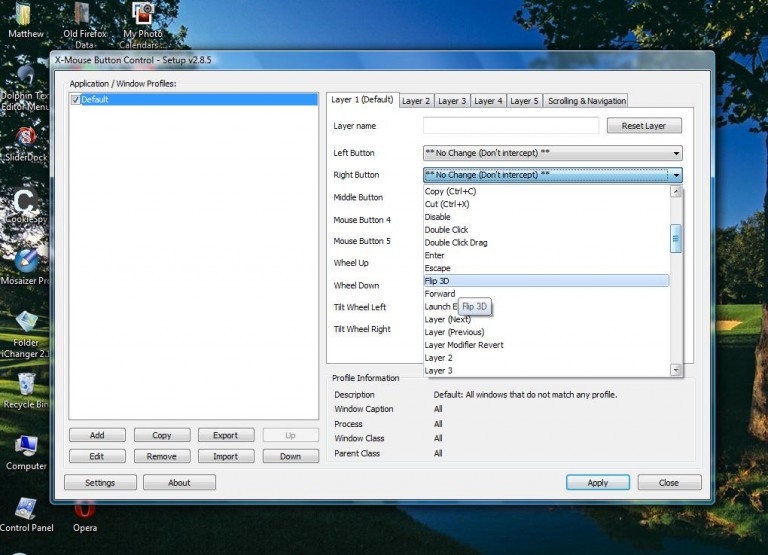
Task: Open the Mosaizer Pro desktop icon
Action: click(x=25, y=261)
